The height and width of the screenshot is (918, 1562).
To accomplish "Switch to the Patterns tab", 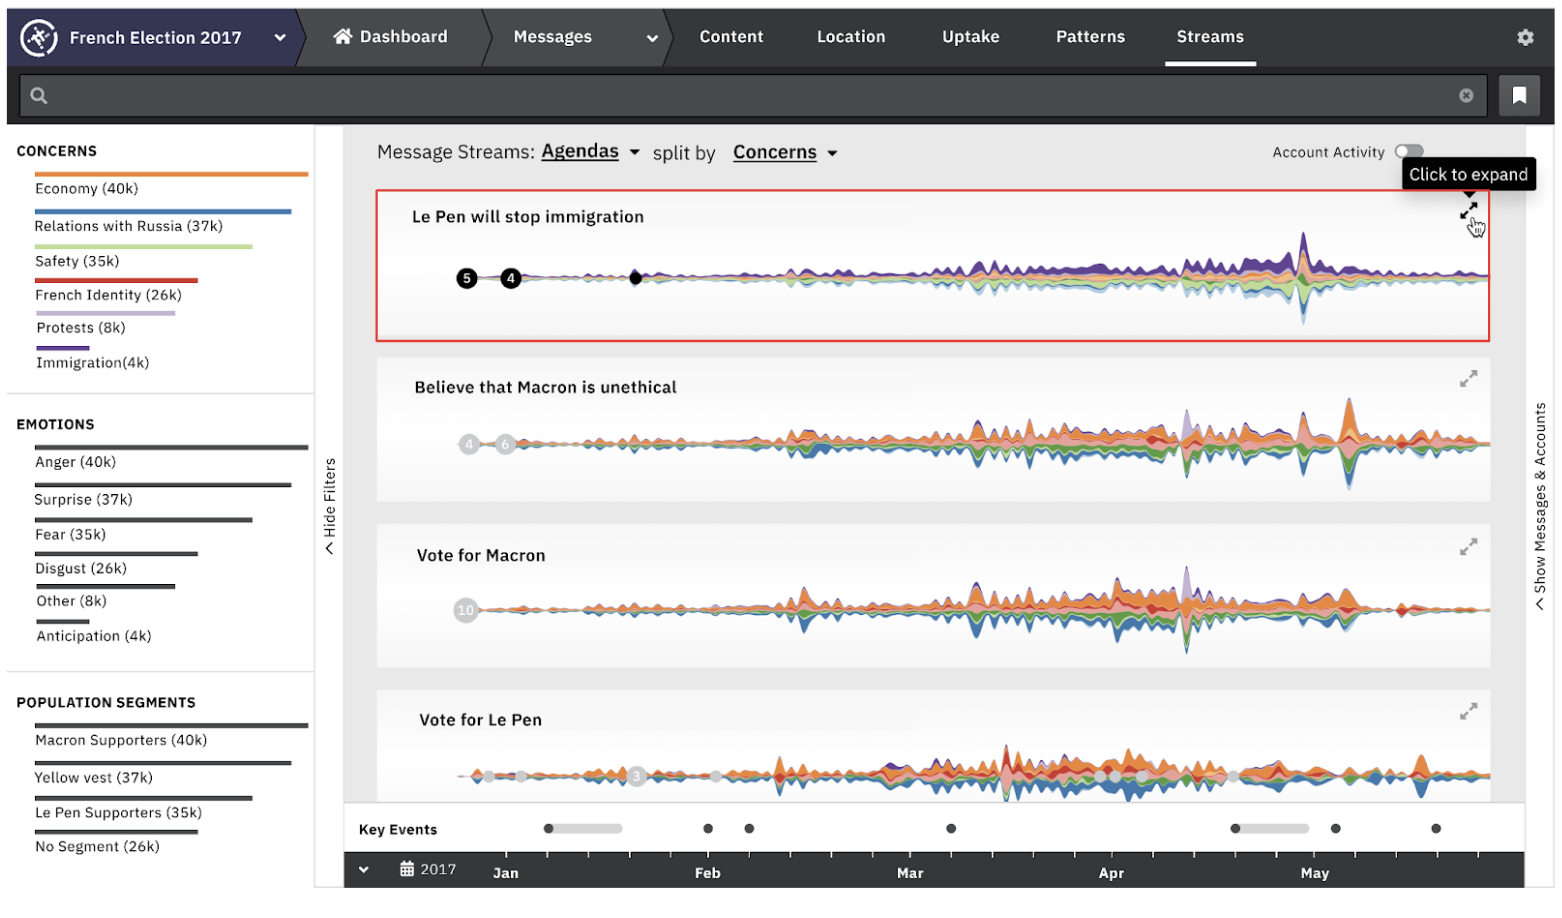I will point(1089,37).
